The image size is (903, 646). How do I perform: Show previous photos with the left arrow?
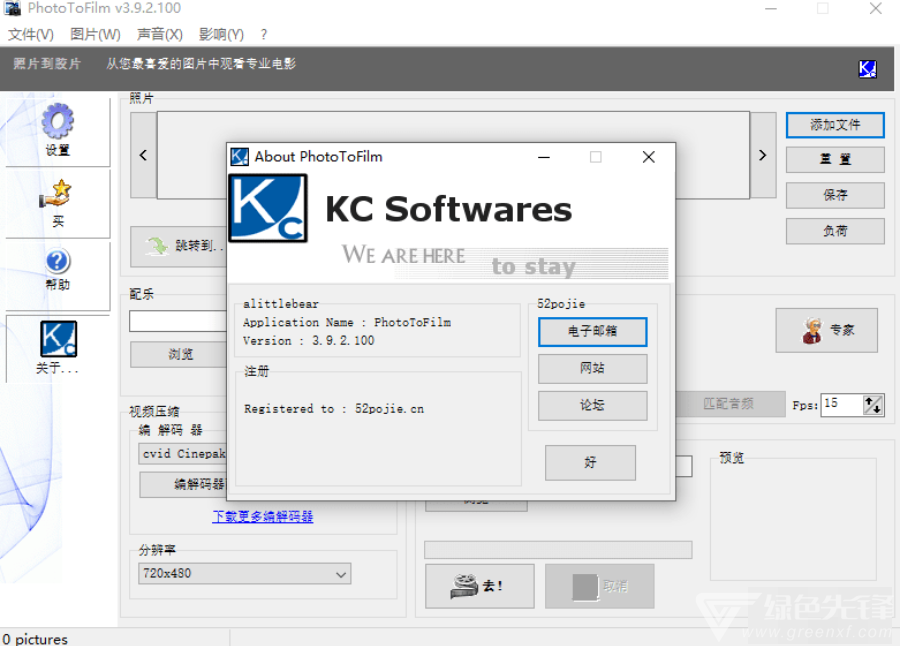click(143, 155)
